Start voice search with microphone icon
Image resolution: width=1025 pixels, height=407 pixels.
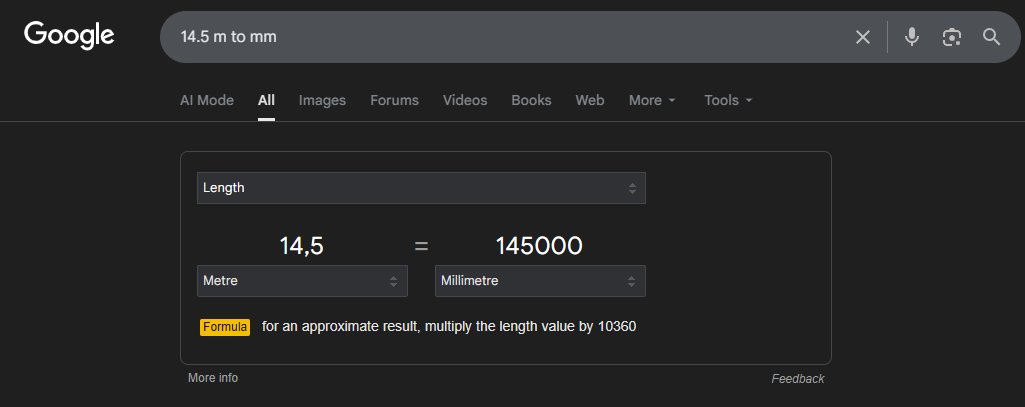pyautogui.click(x=911, y=37)
